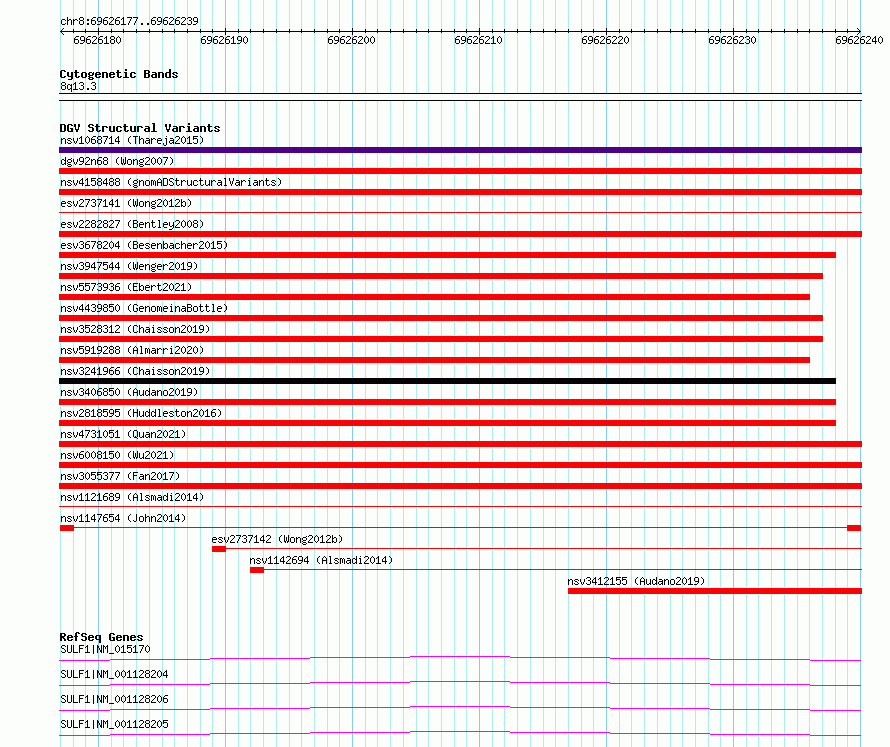Open variant nsv5573936 (Ebert2021)

click(x=126, y=287)
